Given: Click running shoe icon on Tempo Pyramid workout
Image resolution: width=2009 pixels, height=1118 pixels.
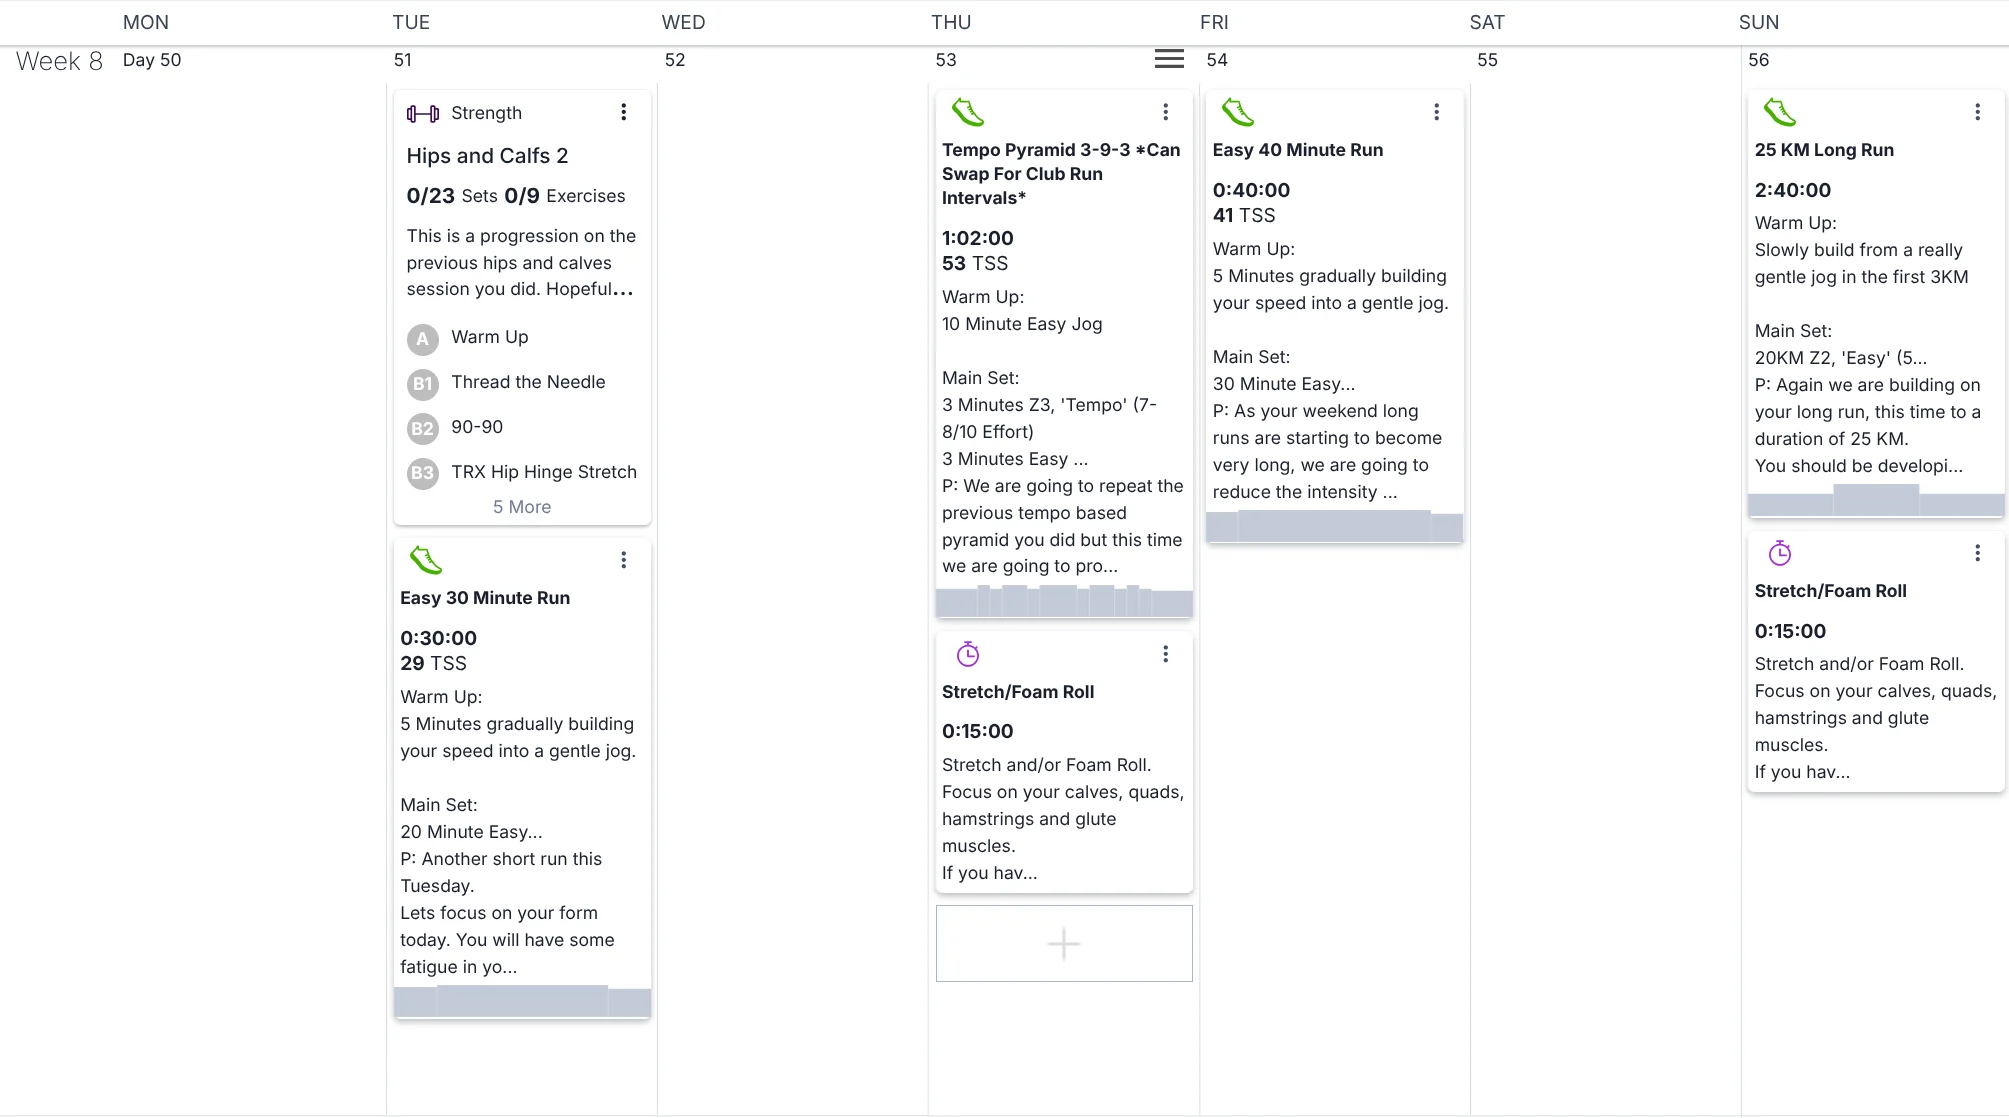Looking at the screenshot, I should [967, 112].
